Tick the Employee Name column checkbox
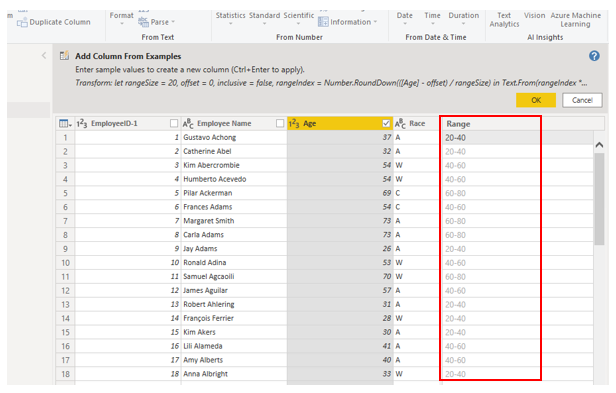This screenshot has width=616, height=393. (x=280, y=123)
